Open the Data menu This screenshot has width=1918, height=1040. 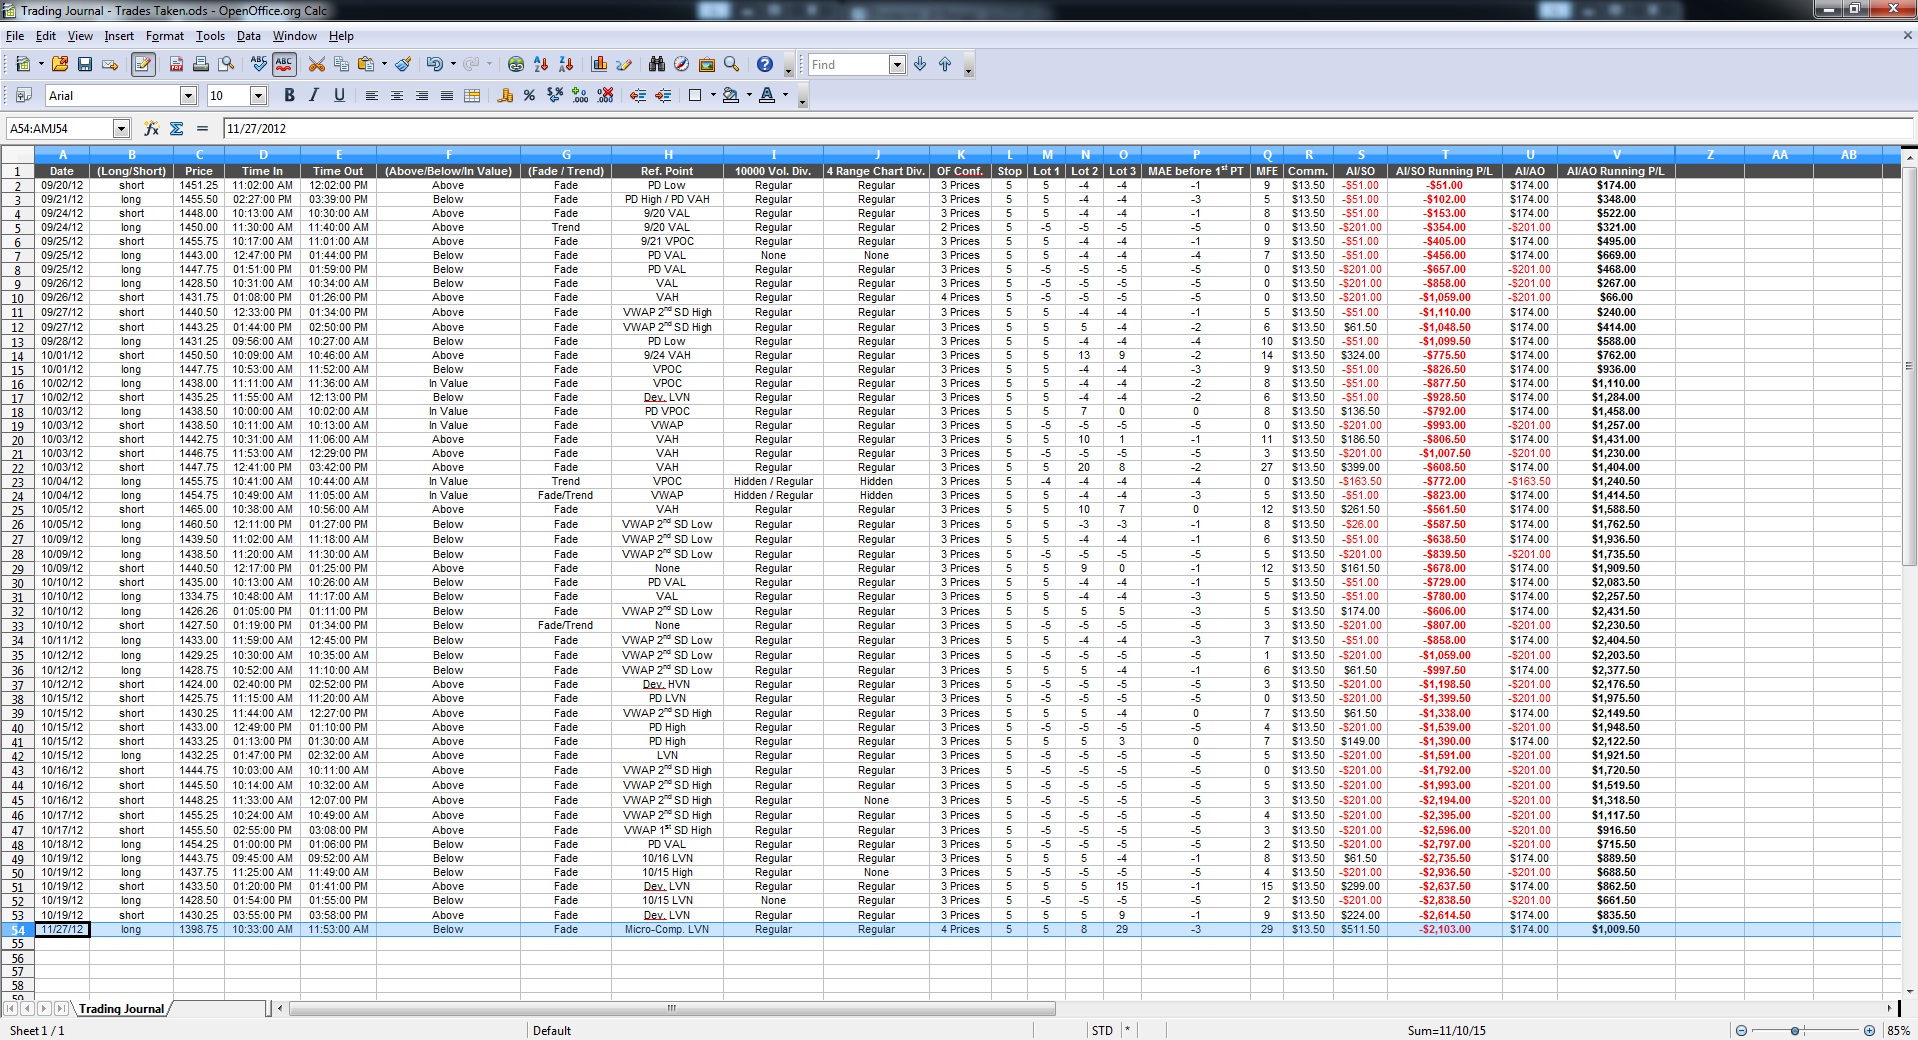[249, 36]
